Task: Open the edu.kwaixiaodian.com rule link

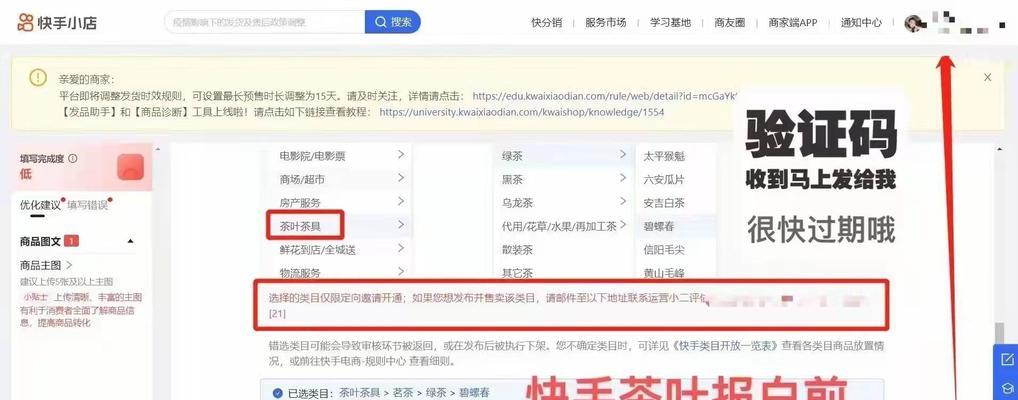Action: pos(605,96)
